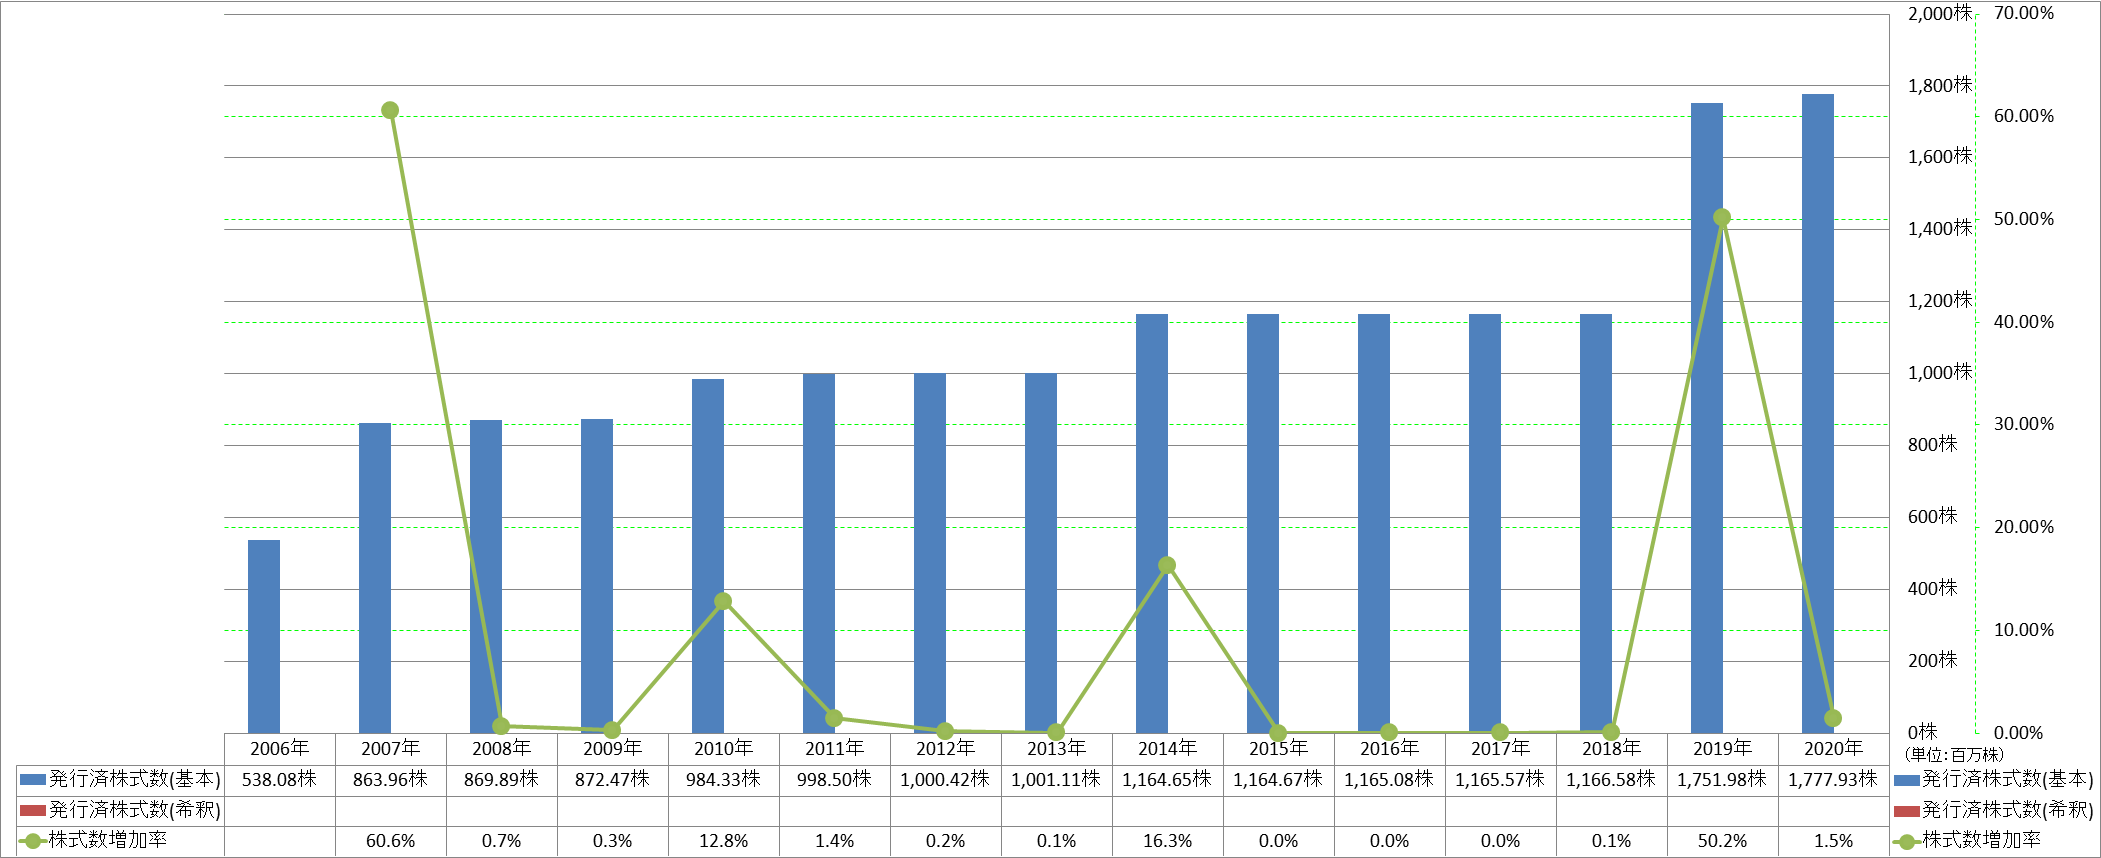This screenshot has width=2101, height=858.
Task: Click the 0.7% growth rate cell
Action: point(501,841)
